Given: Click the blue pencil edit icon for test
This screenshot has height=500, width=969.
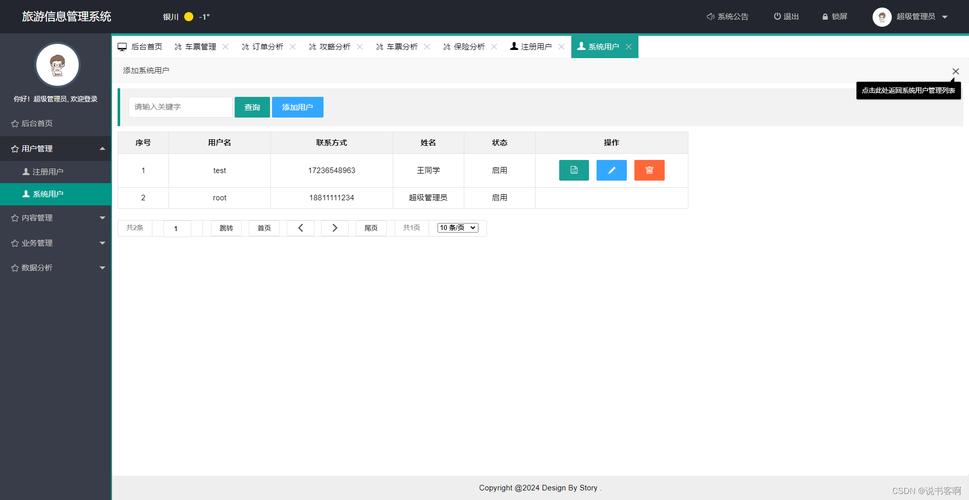Looking at the screenshot, I should 611,170.
